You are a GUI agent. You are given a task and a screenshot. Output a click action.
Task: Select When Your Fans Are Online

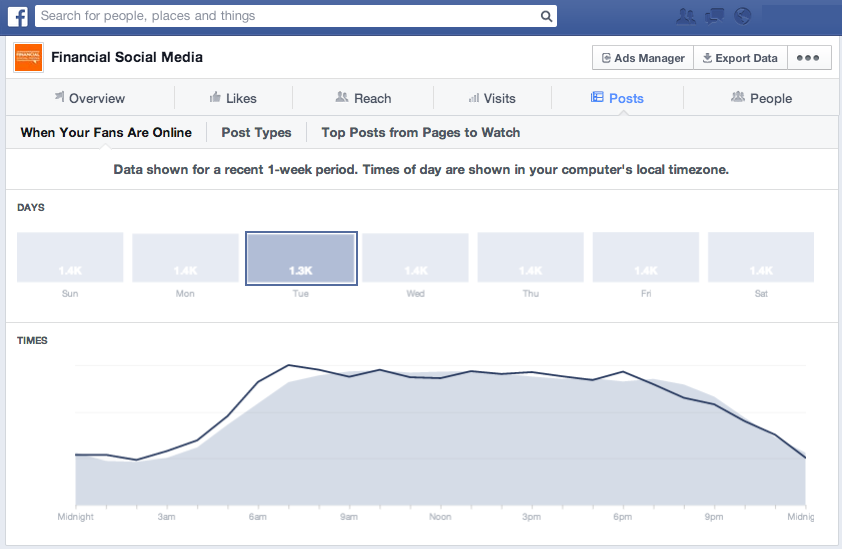(106, 132)
